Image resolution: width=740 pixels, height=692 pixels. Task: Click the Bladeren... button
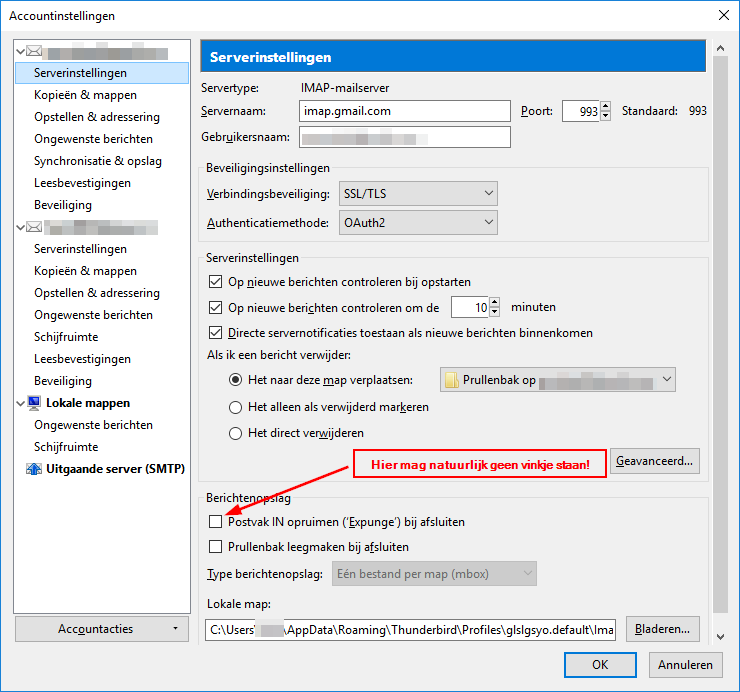[x=662, y=629]
